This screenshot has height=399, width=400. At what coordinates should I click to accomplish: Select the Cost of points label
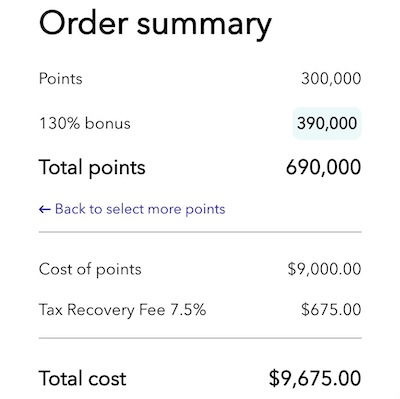[x=90, y=269]
